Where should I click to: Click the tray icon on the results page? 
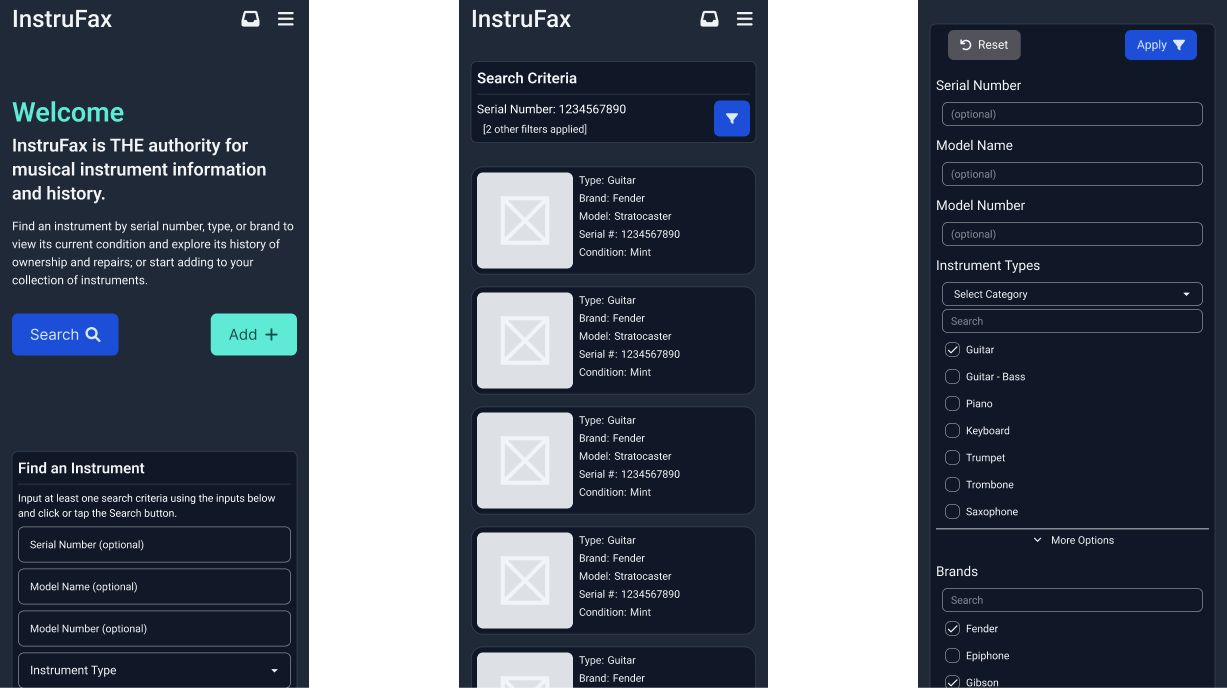click(709, 18)
